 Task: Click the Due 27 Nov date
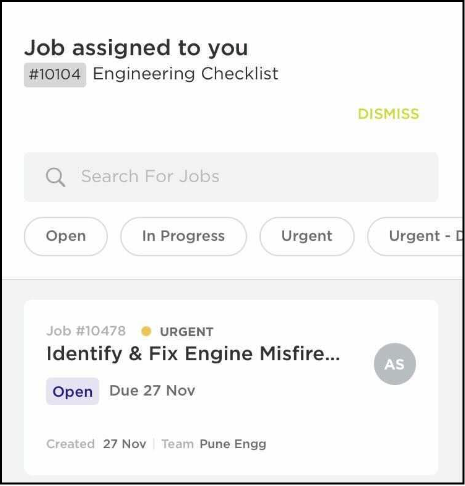click(152, 391)
